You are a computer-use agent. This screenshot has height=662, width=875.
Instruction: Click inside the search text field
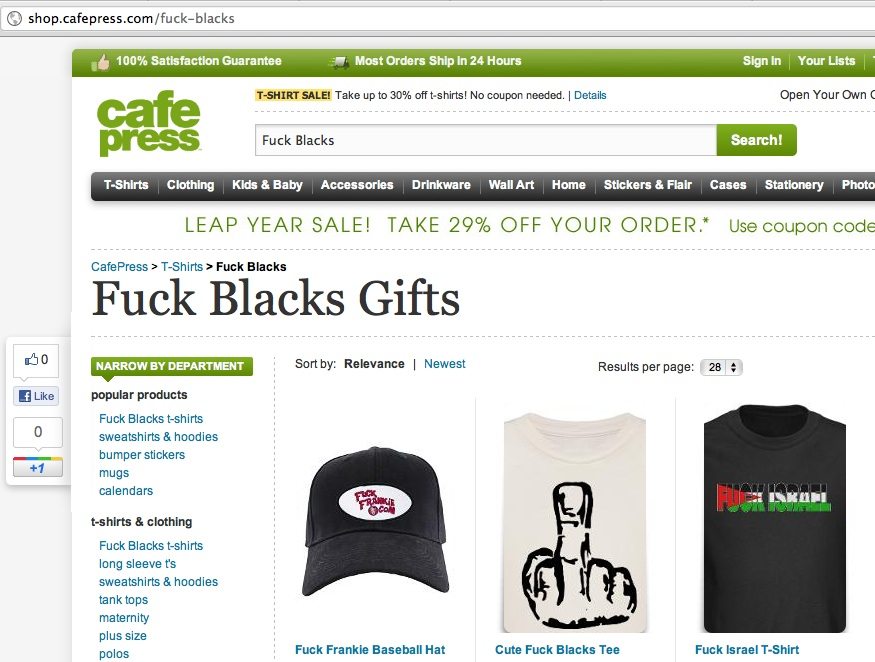[485, 140]
